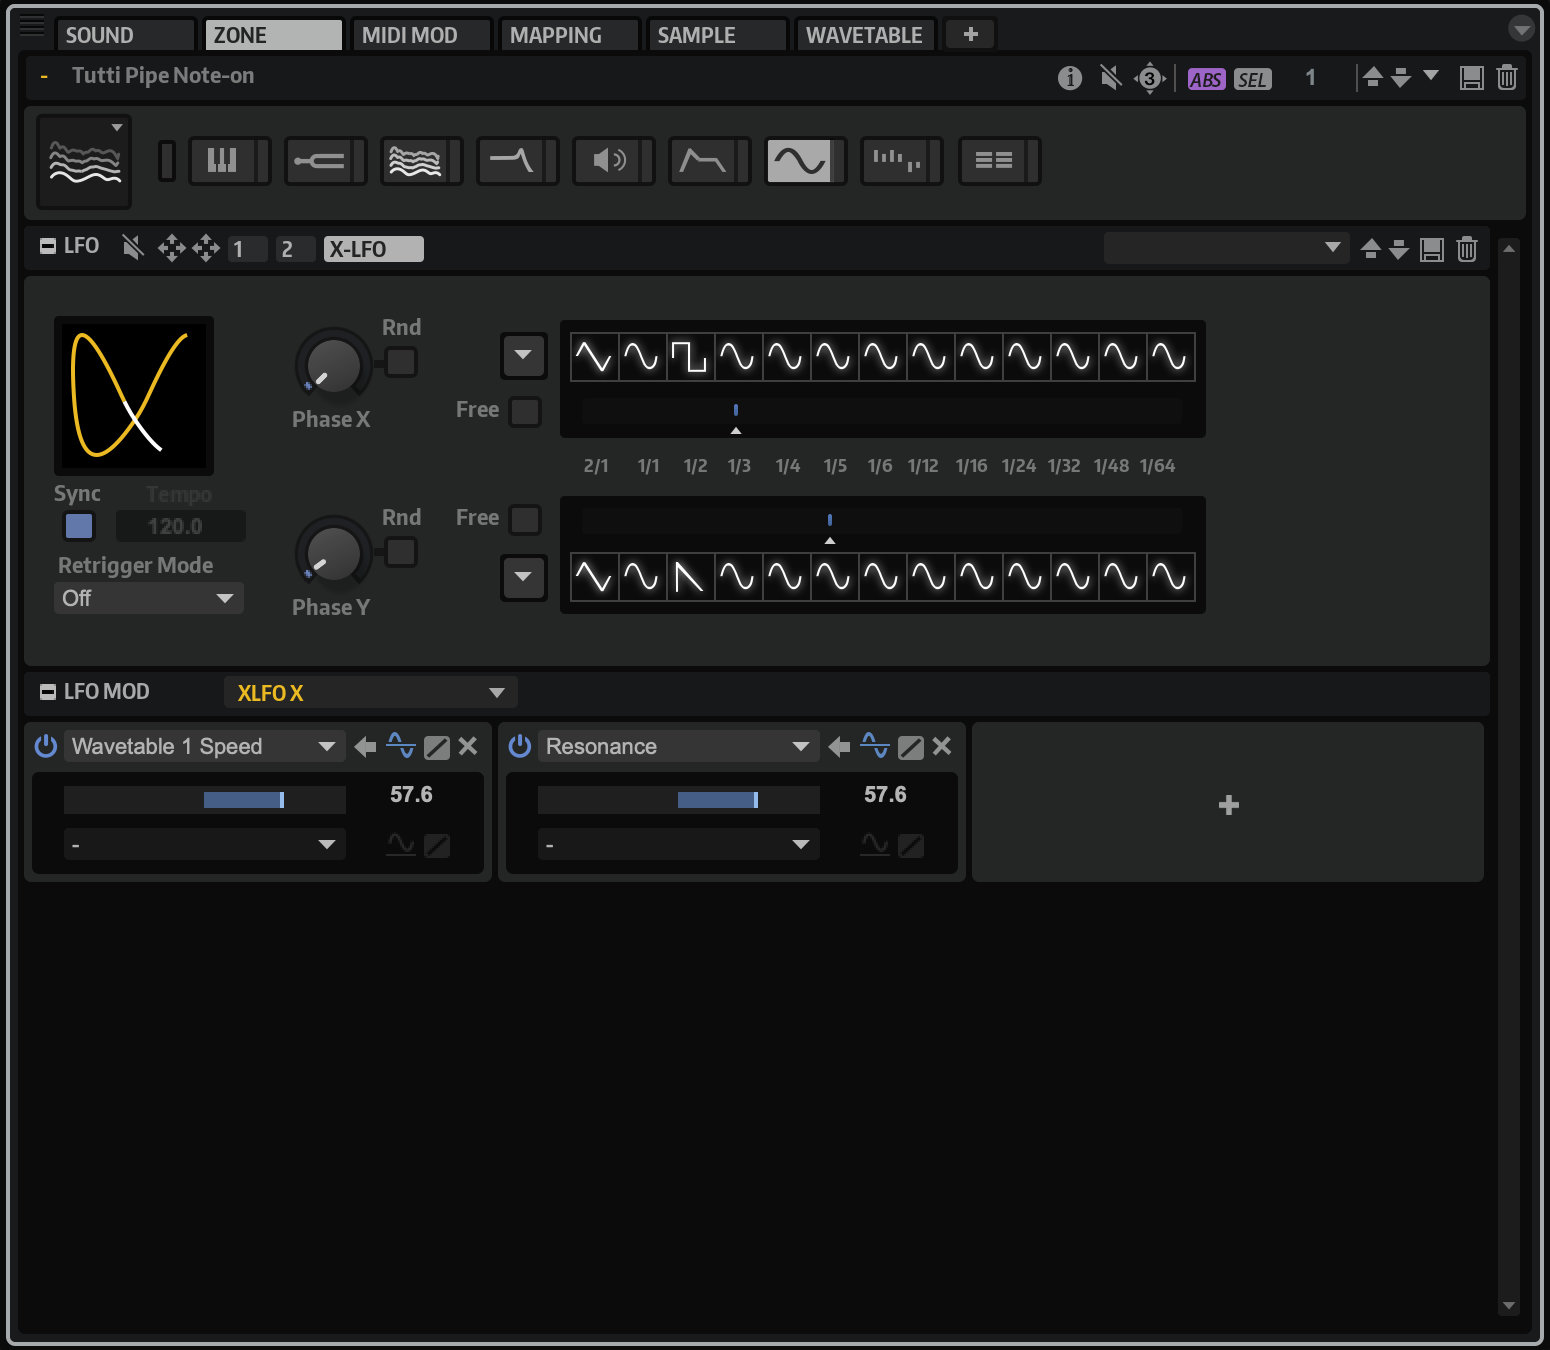Disable Wavetable 1 Speed modulation power button
1550x1350 pixels.
[x=46, y=746]
